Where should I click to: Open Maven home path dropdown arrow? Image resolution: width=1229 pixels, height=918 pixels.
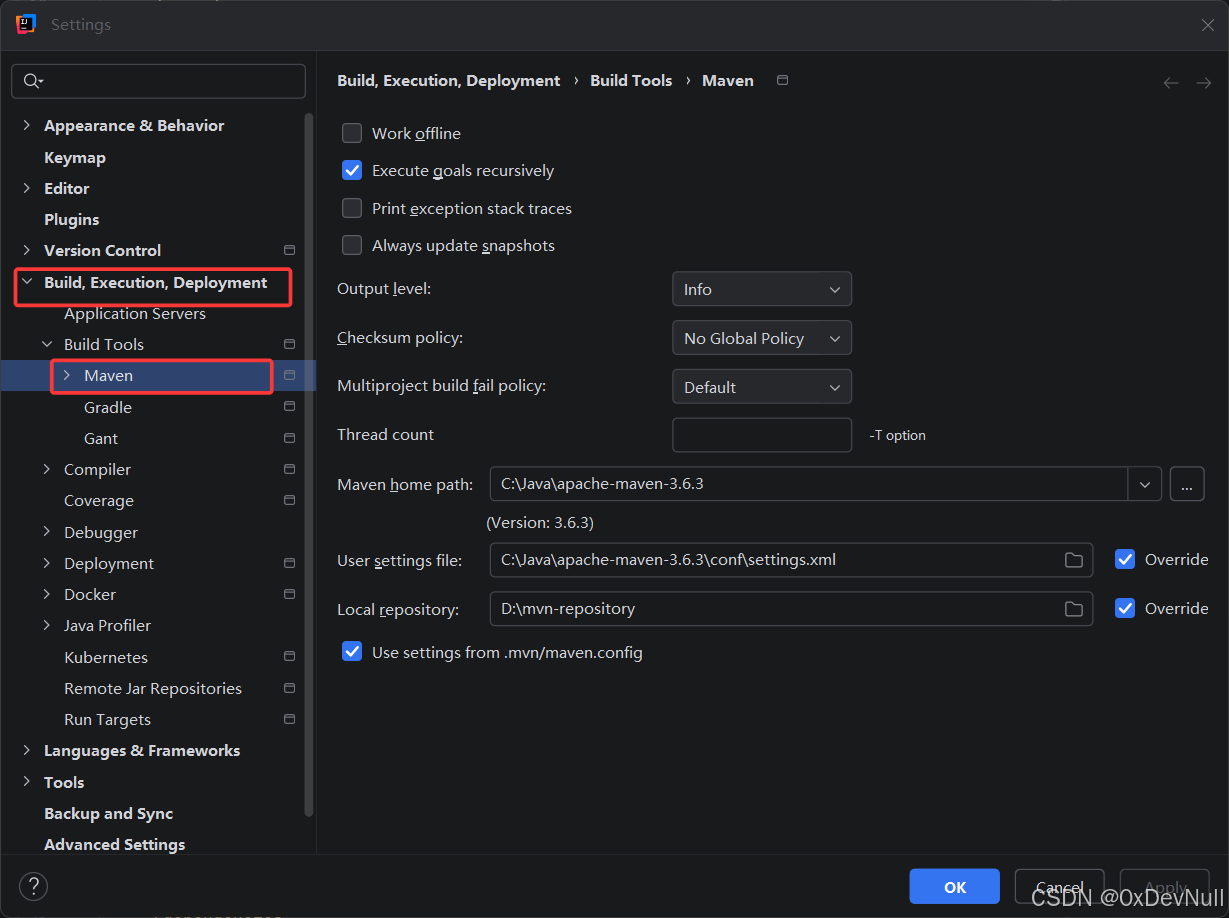pos(1144,485)
